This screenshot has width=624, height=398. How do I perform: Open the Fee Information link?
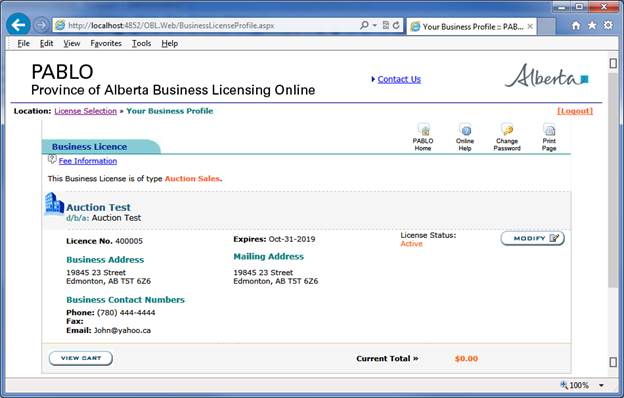coord(88,161)
